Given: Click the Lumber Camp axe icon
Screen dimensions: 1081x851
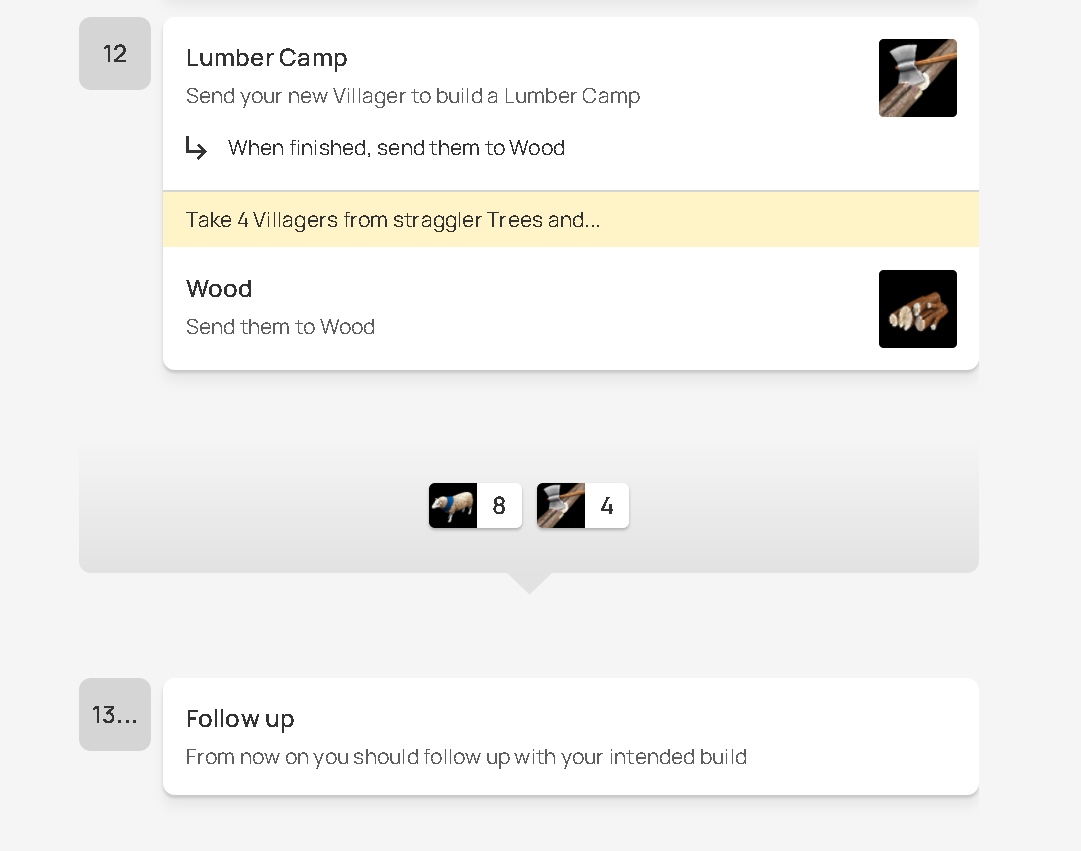Looking at the screenshot, I should point(917,78).
